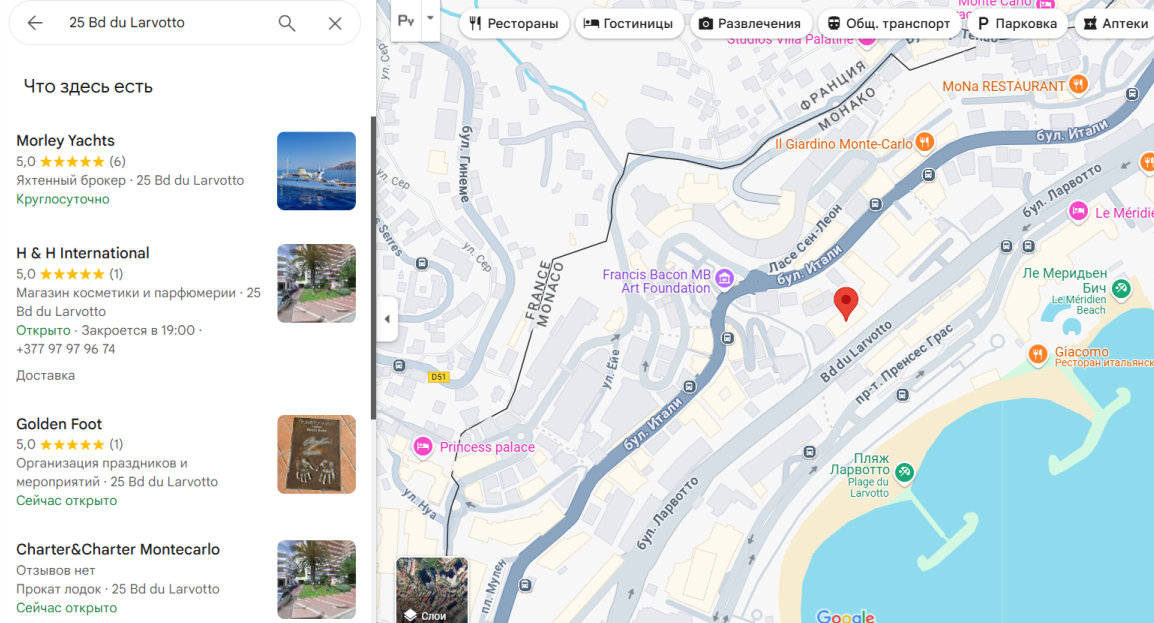Open the "Ру" input language tool

tap(406, 21)
